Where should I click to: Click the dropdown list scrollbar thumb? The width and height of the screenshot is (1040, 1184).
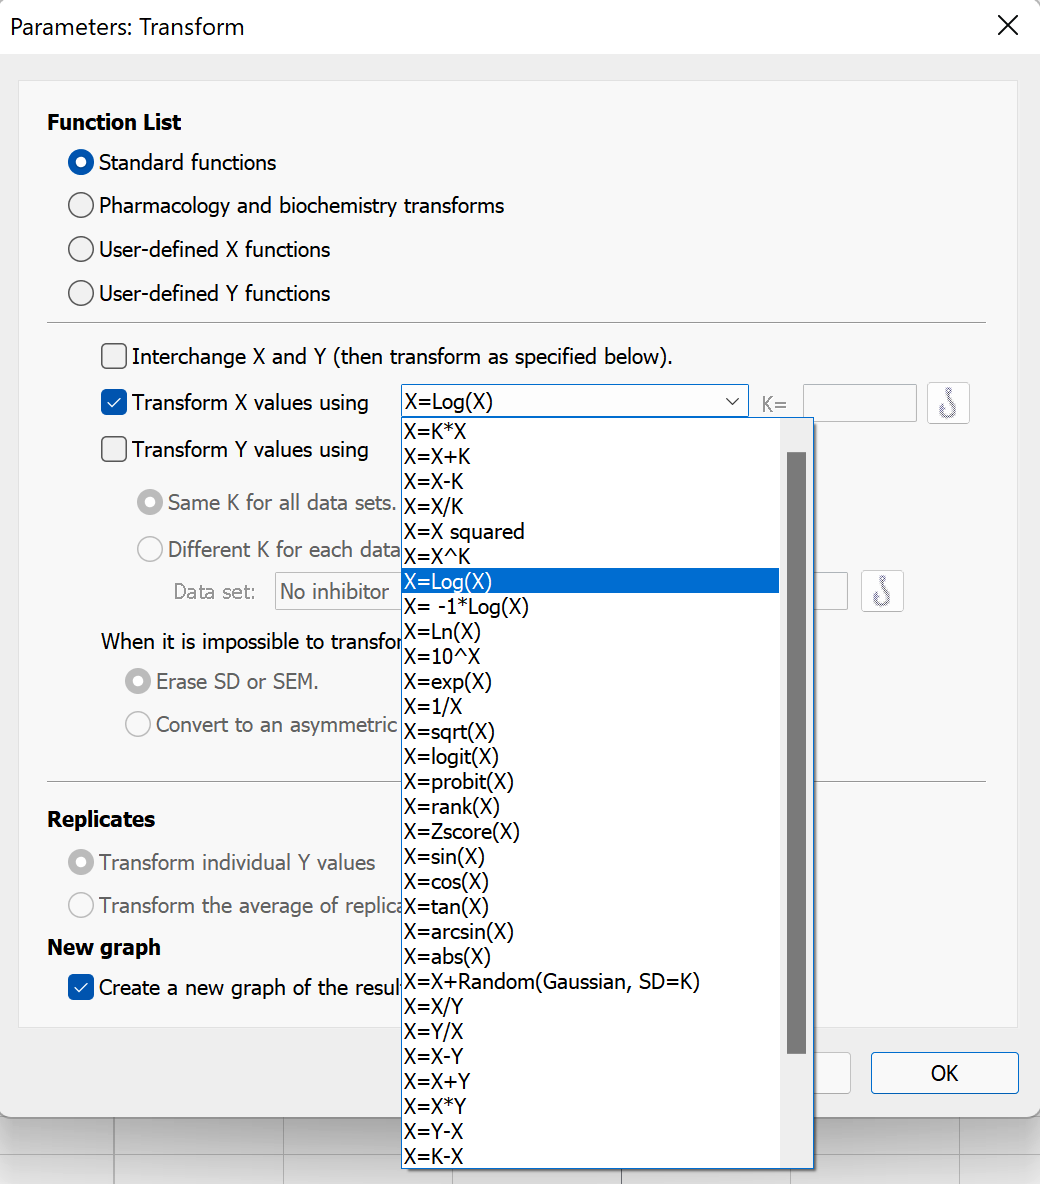click(796, 752)
